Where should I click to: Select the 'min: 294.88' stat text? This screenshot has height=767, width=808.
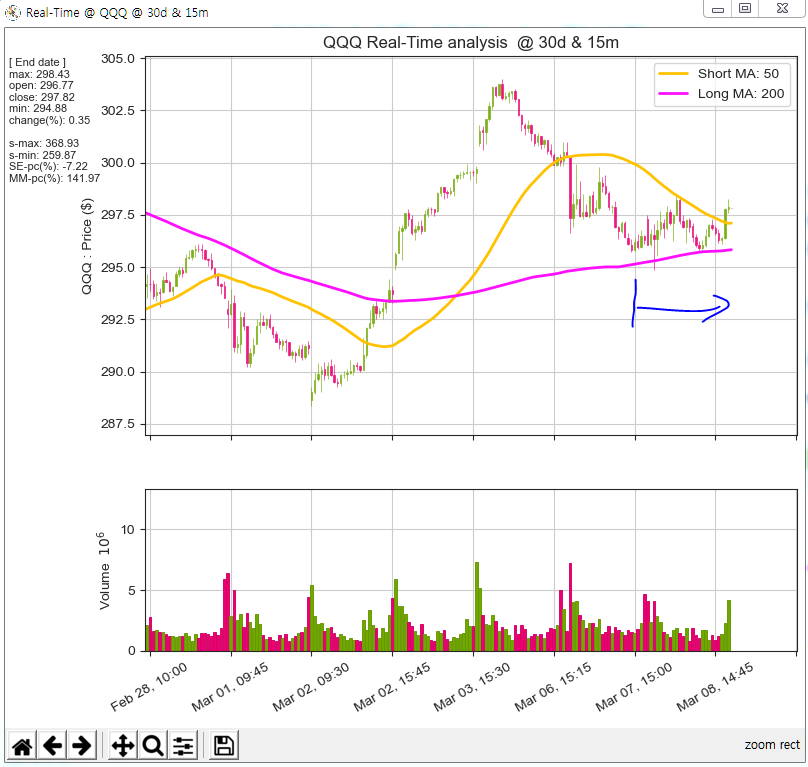click(38, 109)
